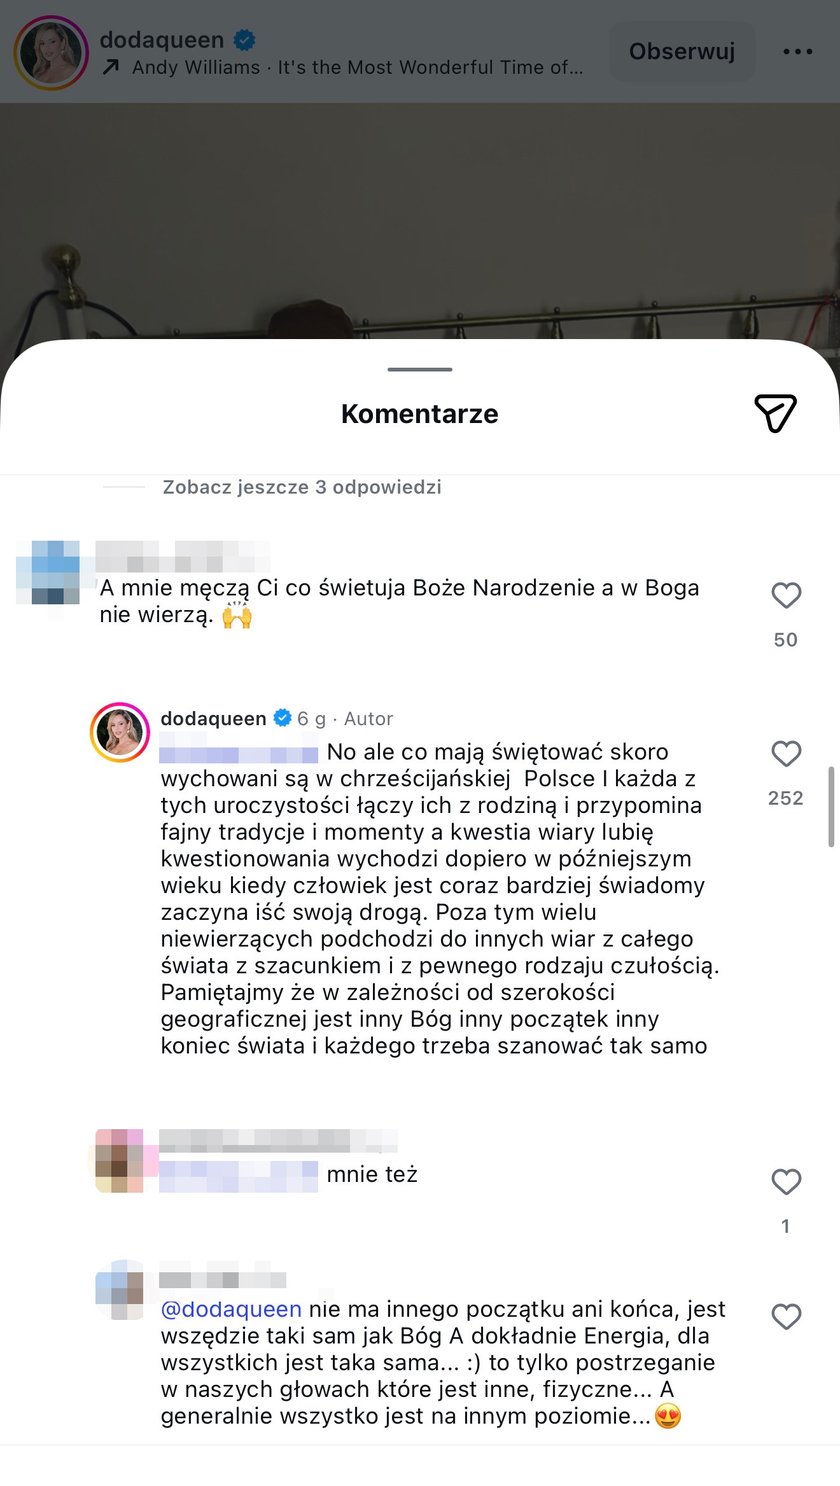The image size is (840, 1486).
Task: Like the "mnie też" comment
Action: [786, 1182]
